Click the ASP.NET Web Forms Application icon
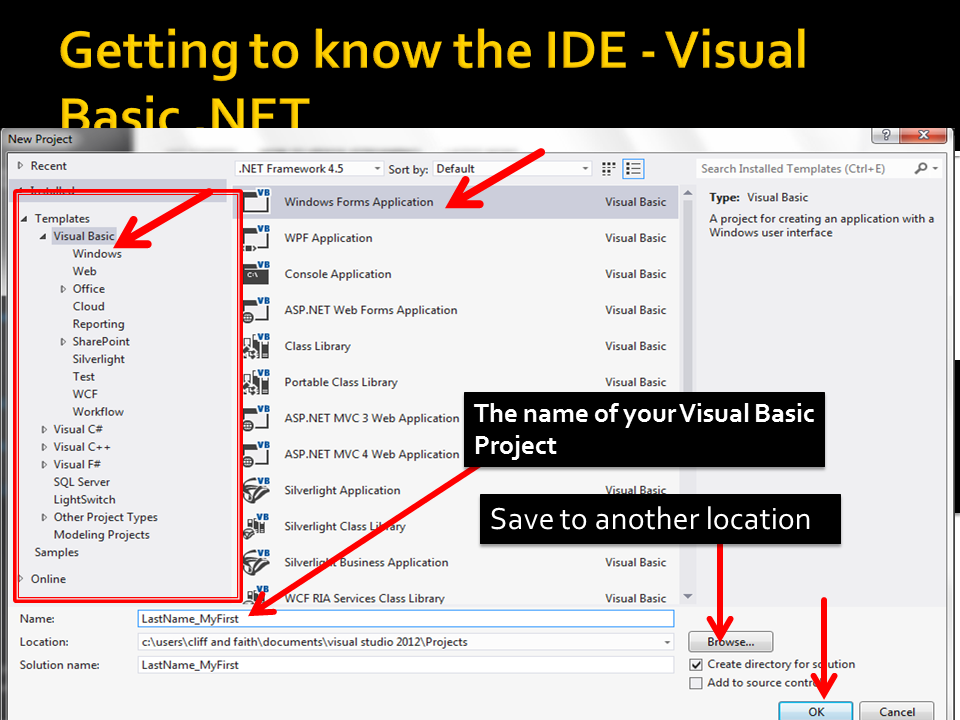 click(x=257, y=310)
